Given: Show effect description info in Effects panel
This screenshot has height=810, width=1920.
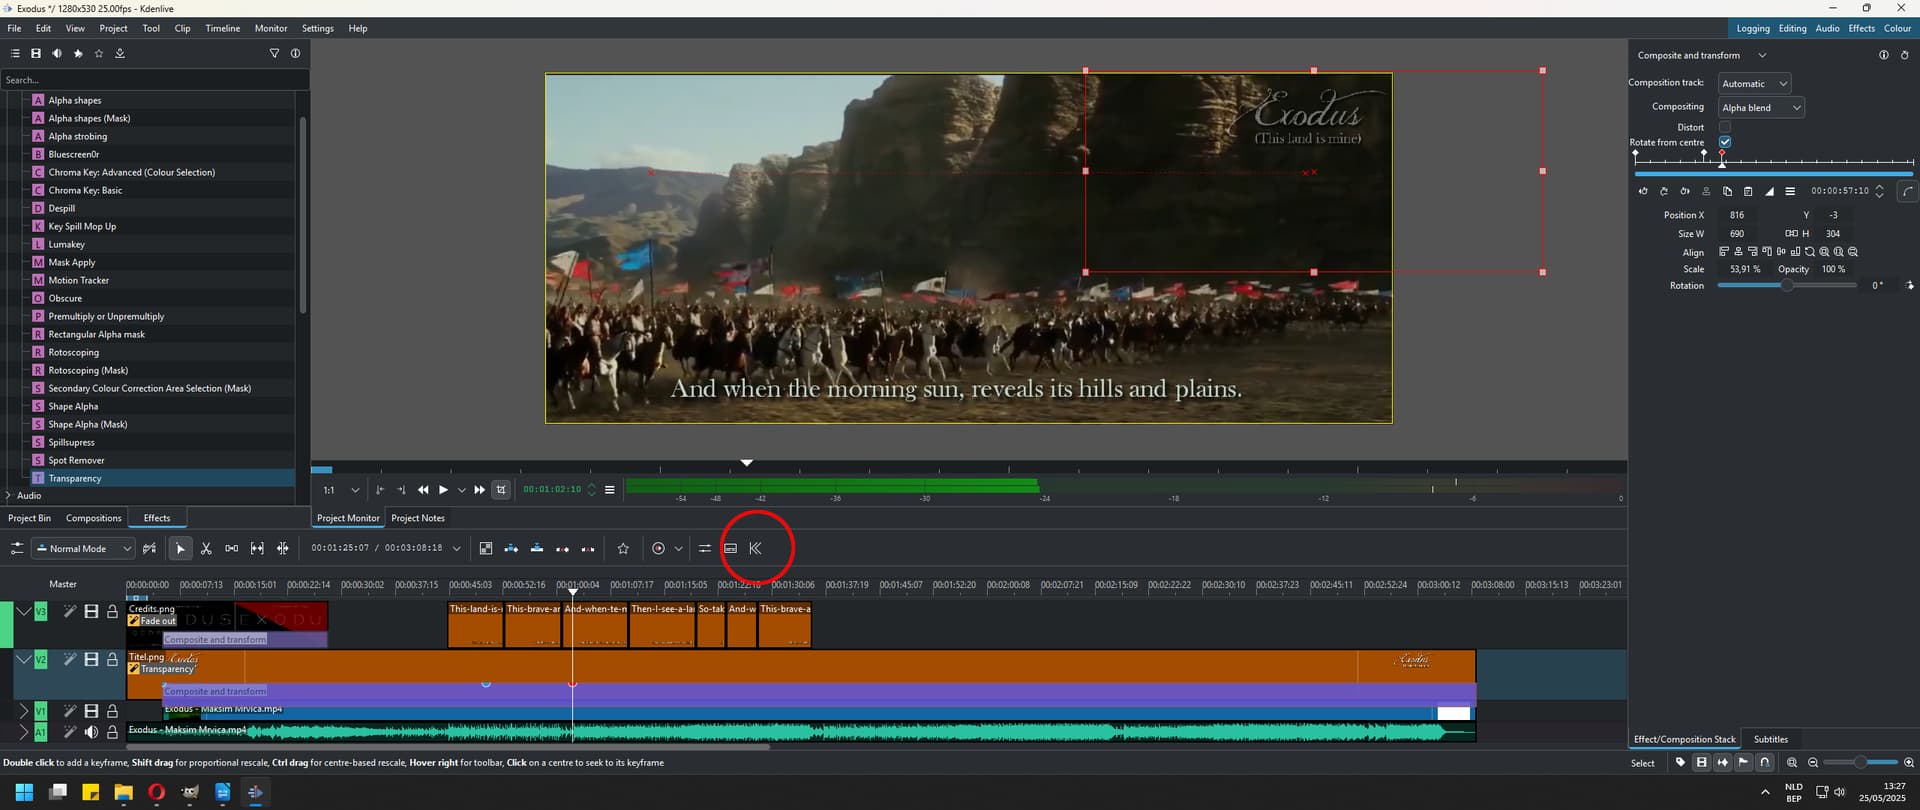Looking at the screenshot, I should (x=295, y=53).
